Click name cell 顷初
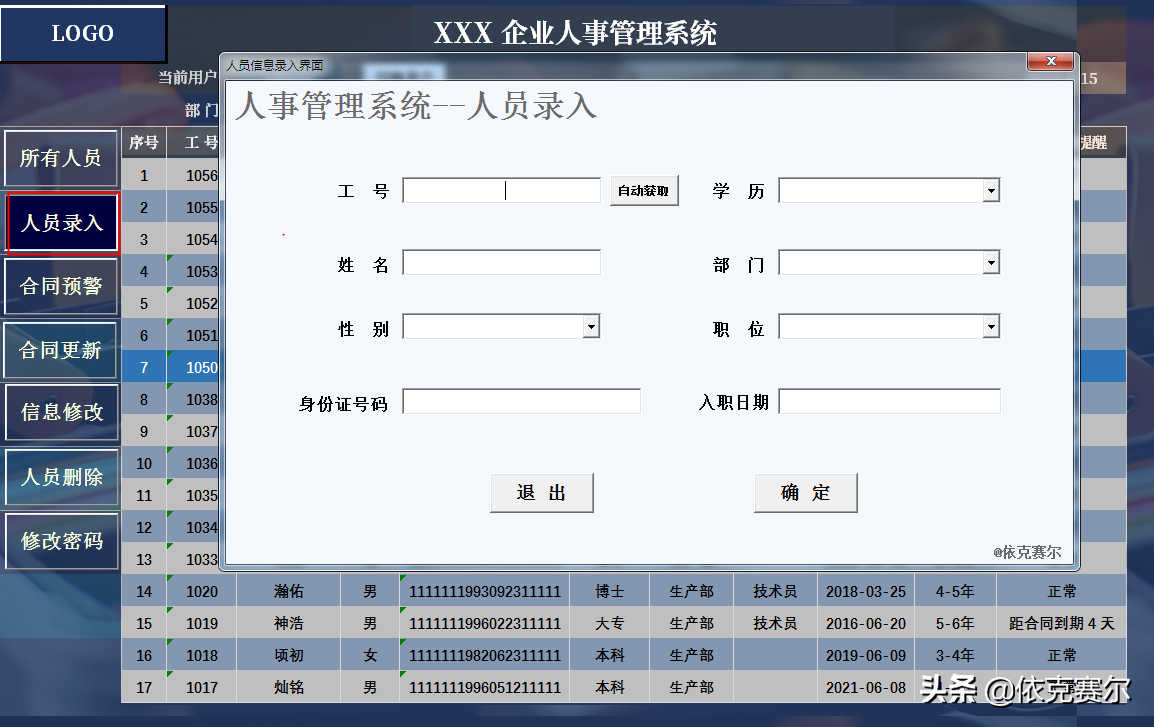 click(288, 656)
